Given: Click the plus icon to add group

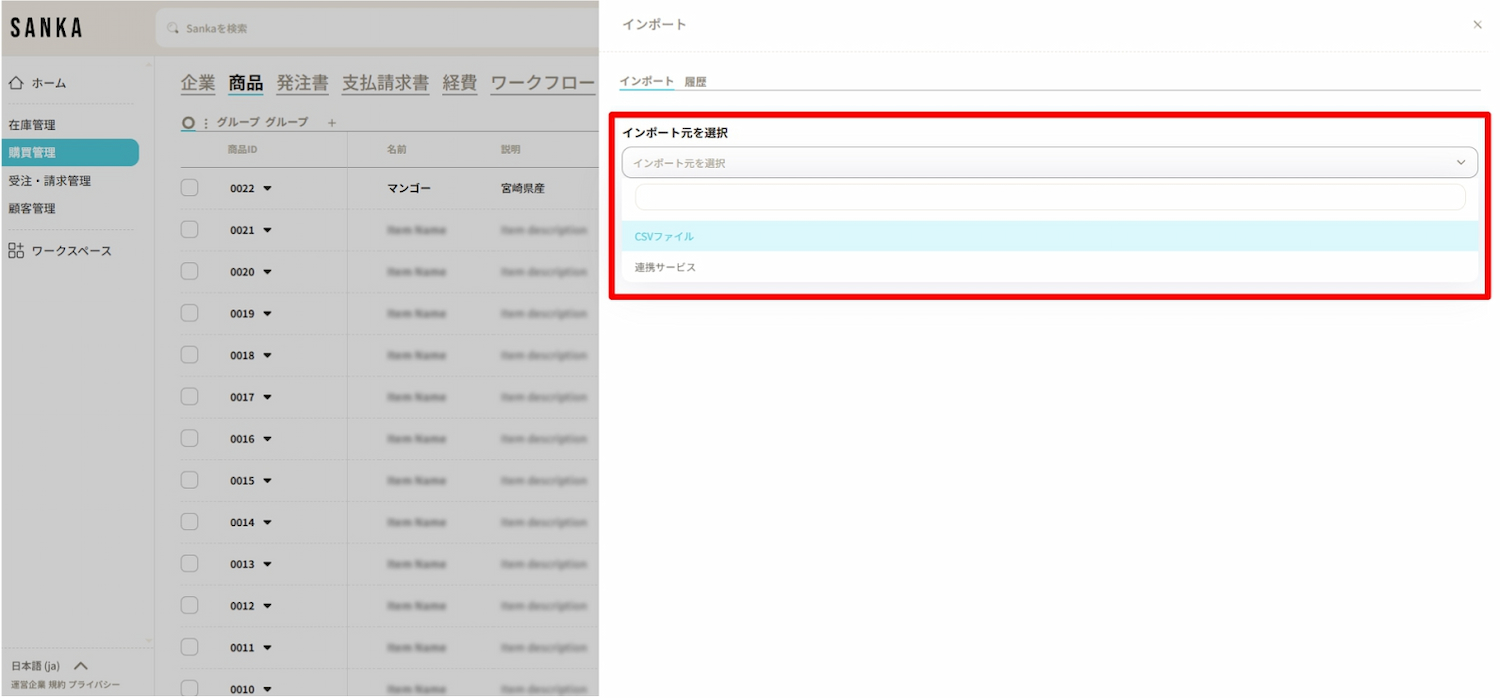Looking at the screenshot, I should coord(332,123).
